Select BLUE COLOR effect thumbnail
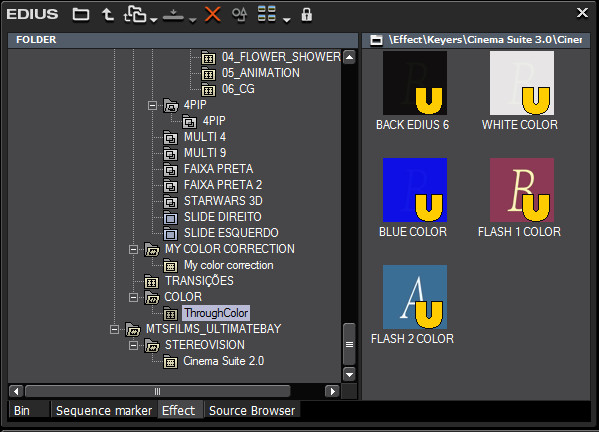 pos(414,190)
